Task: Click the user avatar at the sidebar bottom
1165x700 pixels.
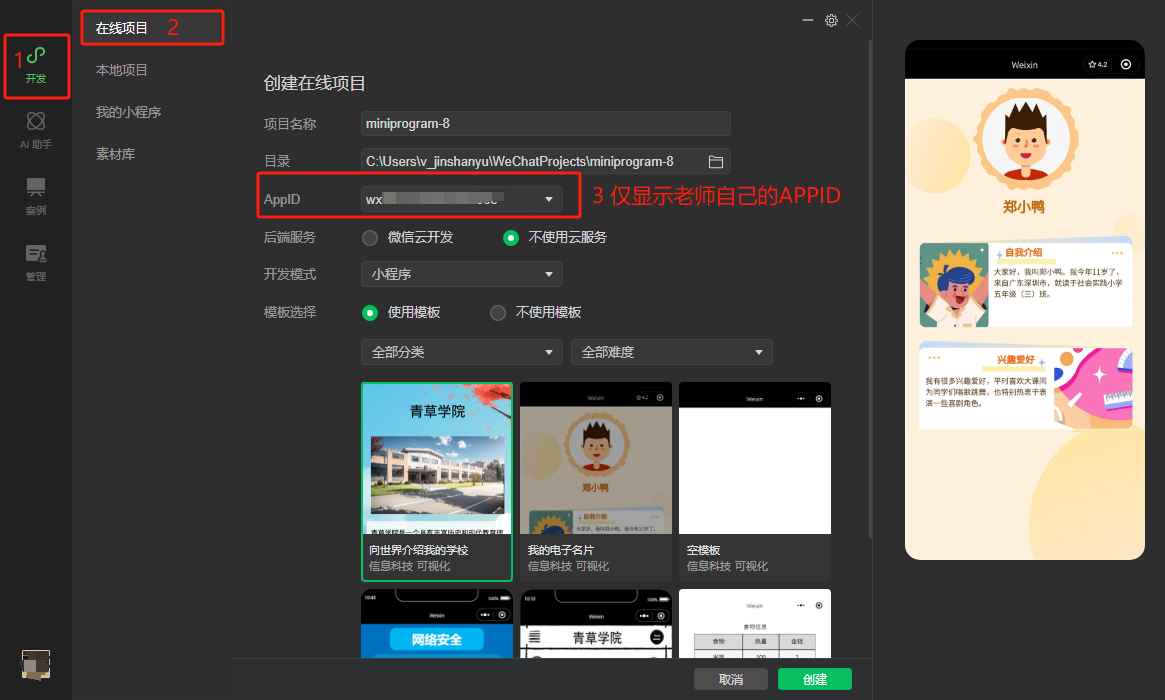Action: [36, 664]
